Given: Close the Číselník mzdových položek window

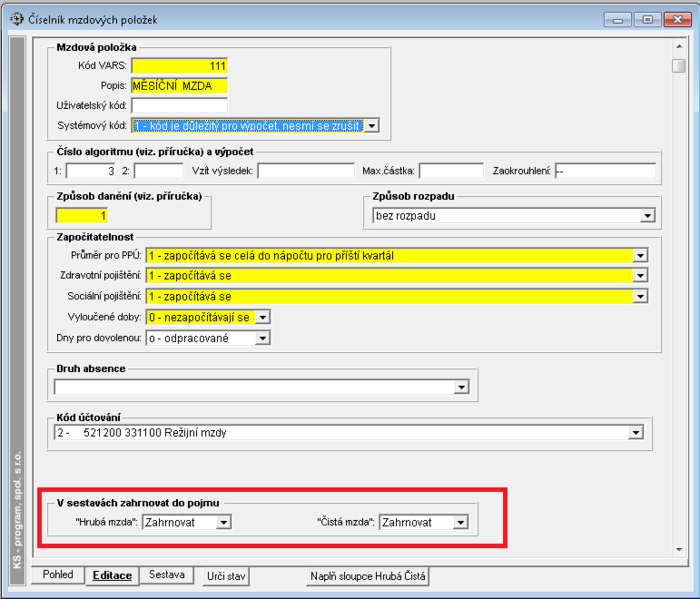Looking at the screenshot, I should coord(677,20).
